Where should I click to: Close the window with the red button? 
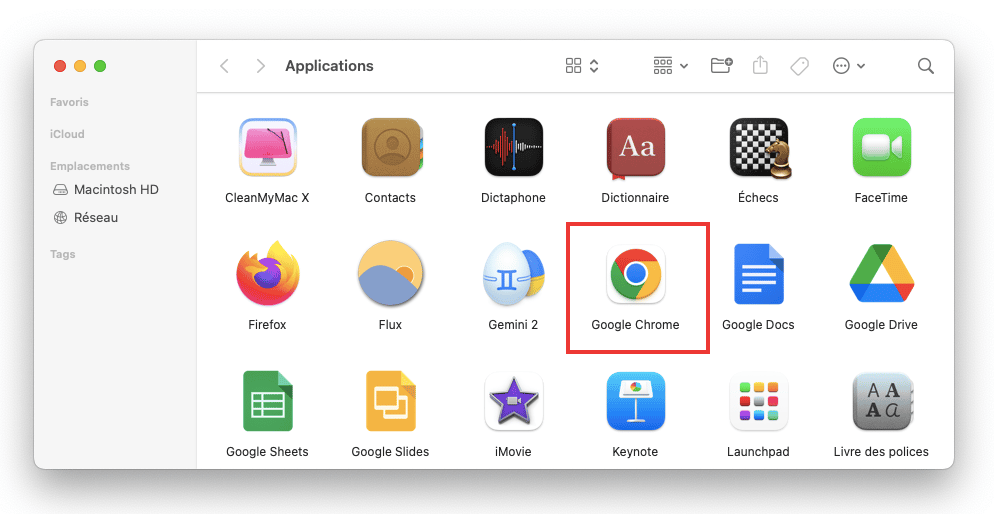[x=60, y=66]
